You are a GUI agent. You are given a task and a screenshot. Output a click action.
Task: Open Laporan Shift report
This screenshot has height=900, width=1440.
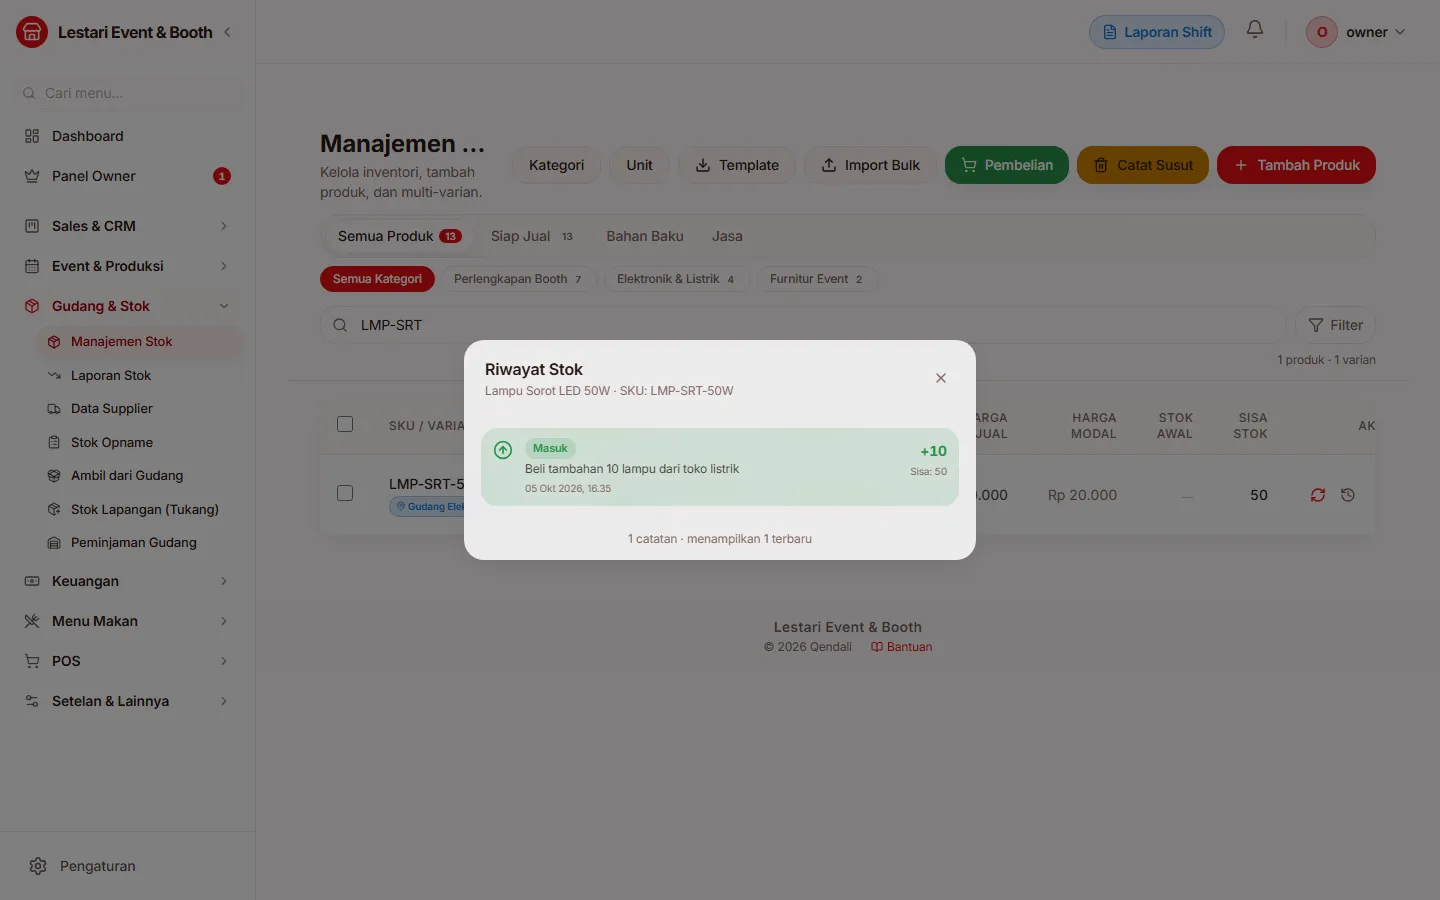1157,32
